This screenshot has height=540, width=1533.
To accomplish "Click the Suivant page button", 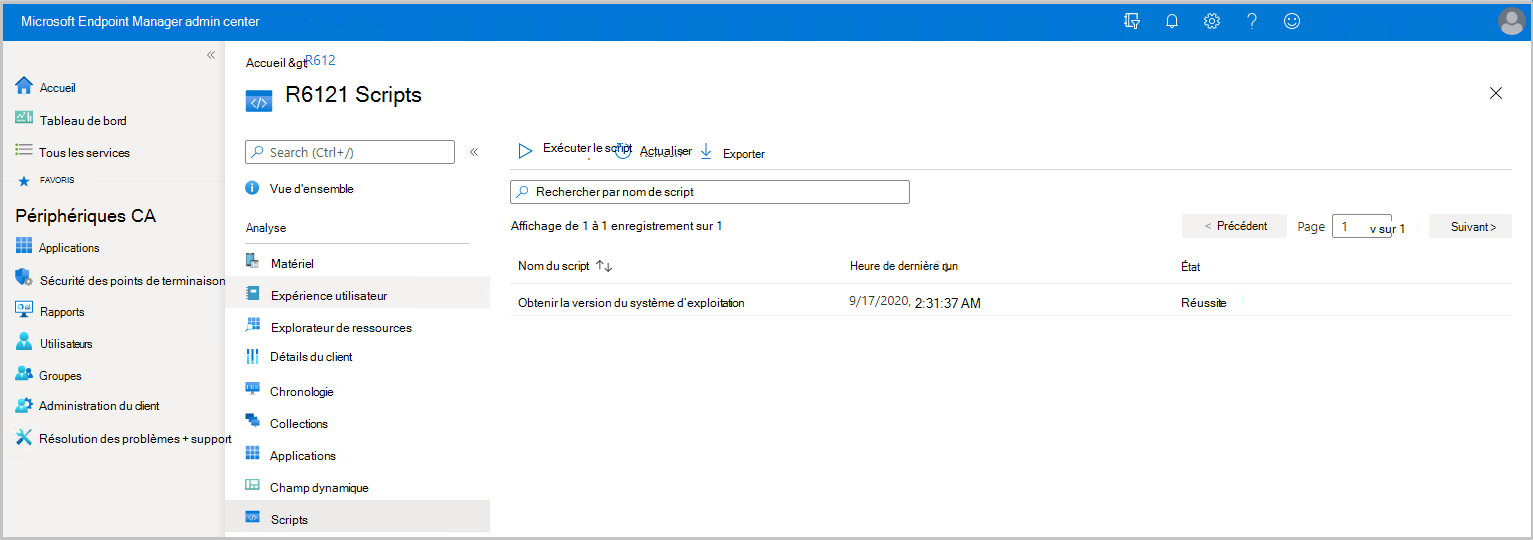I will (1470, 227).
